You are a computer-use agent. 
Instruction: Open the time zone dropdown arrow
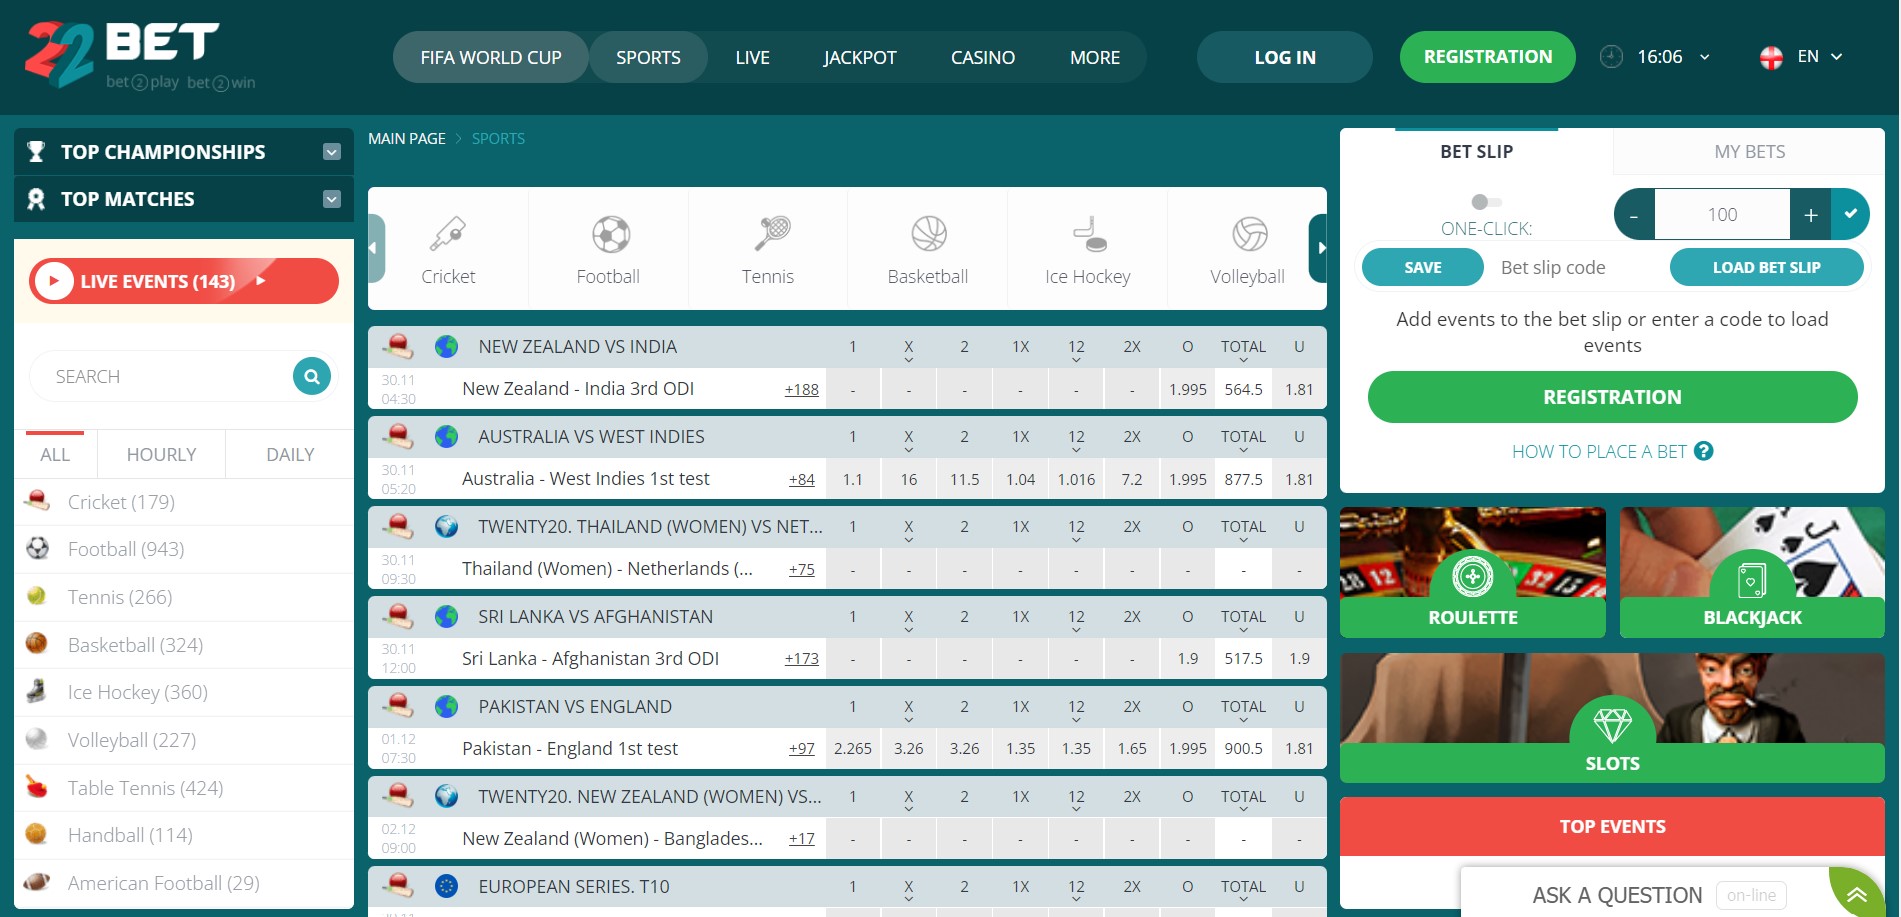[1705, 57]
